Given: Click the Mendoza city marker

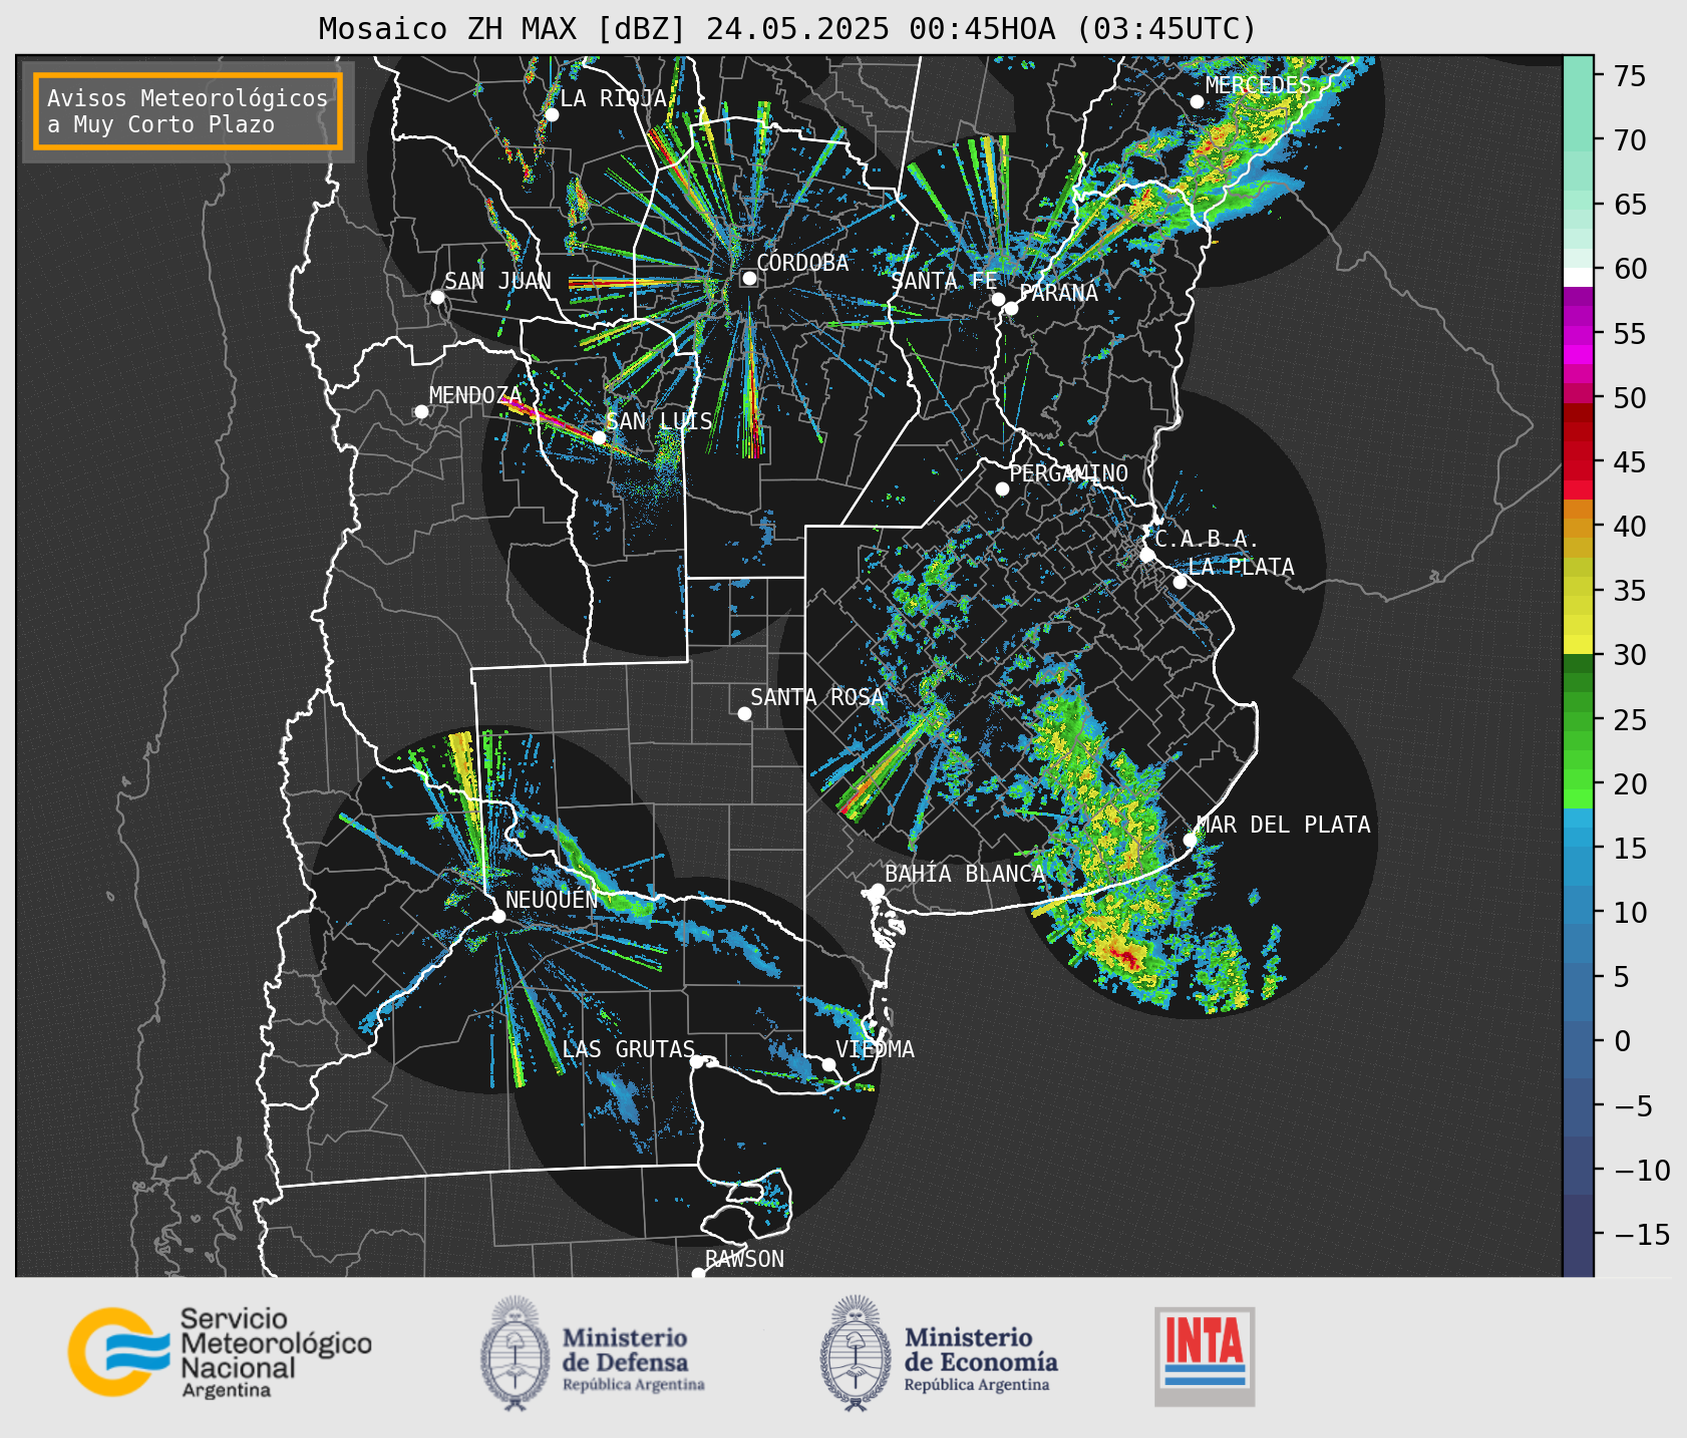Looking at the screenshot, I should (x=421, y=412).
